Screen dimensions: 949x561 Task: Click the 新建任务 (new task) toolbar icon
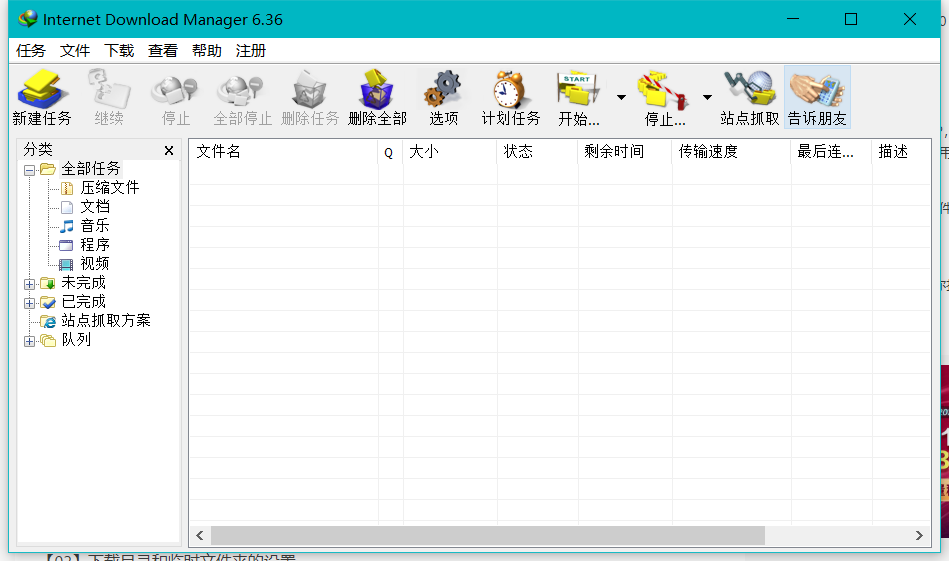(42, 97)
